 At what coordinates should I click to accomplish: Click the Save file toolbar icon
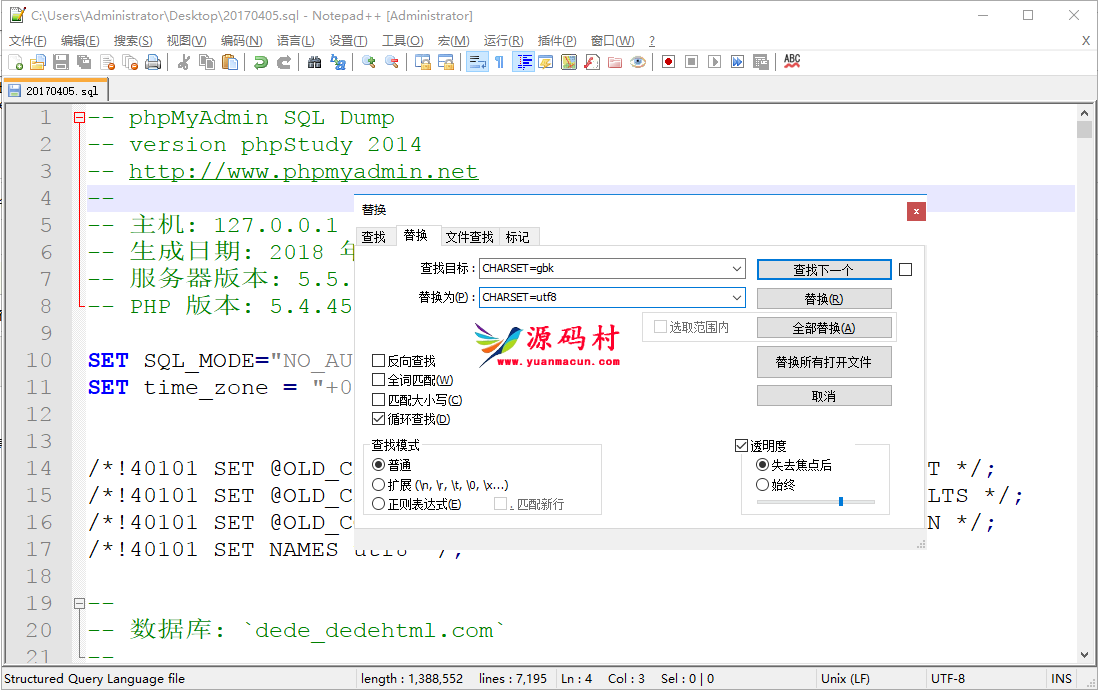pyautogui.click(x=61, y=61)
